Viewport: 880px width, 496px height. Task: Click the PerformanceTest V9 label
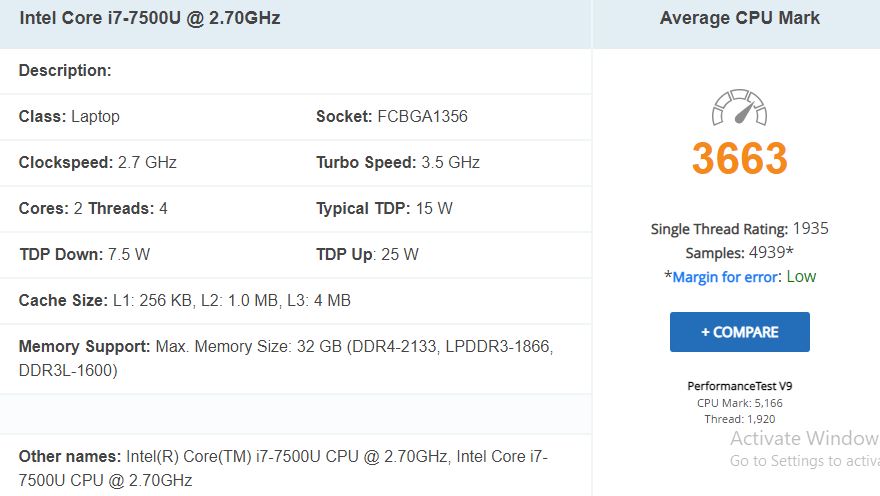(739, 386)
